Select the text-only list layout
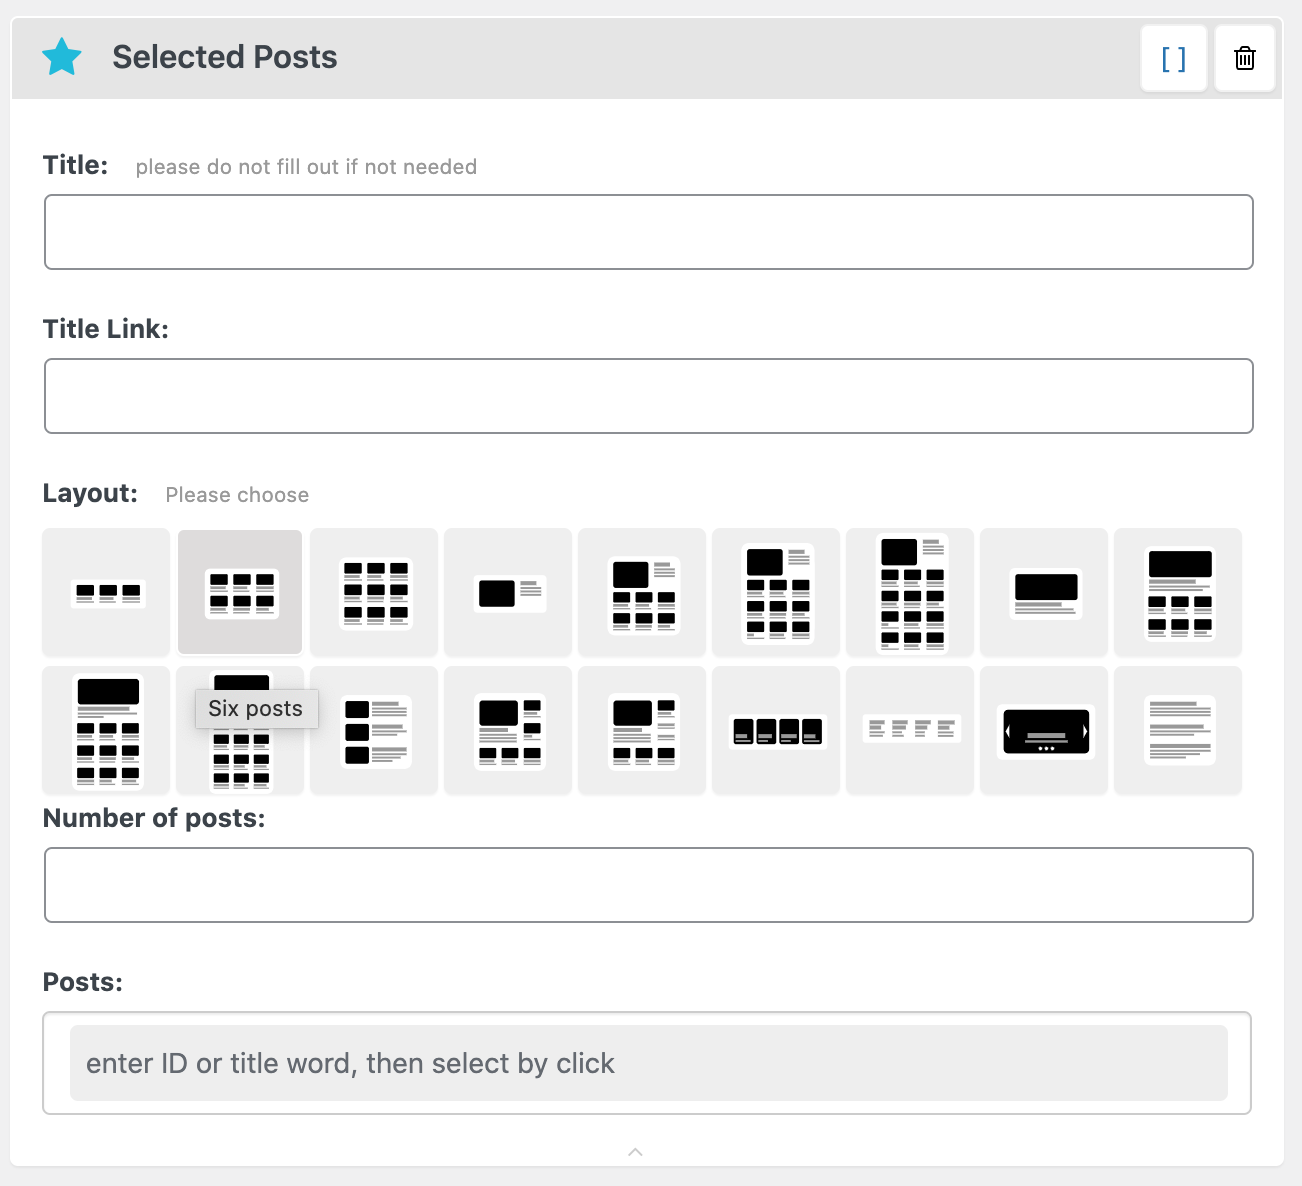The width and height of the screenshot is (1302, 1186). click(x=1177, y=731)
